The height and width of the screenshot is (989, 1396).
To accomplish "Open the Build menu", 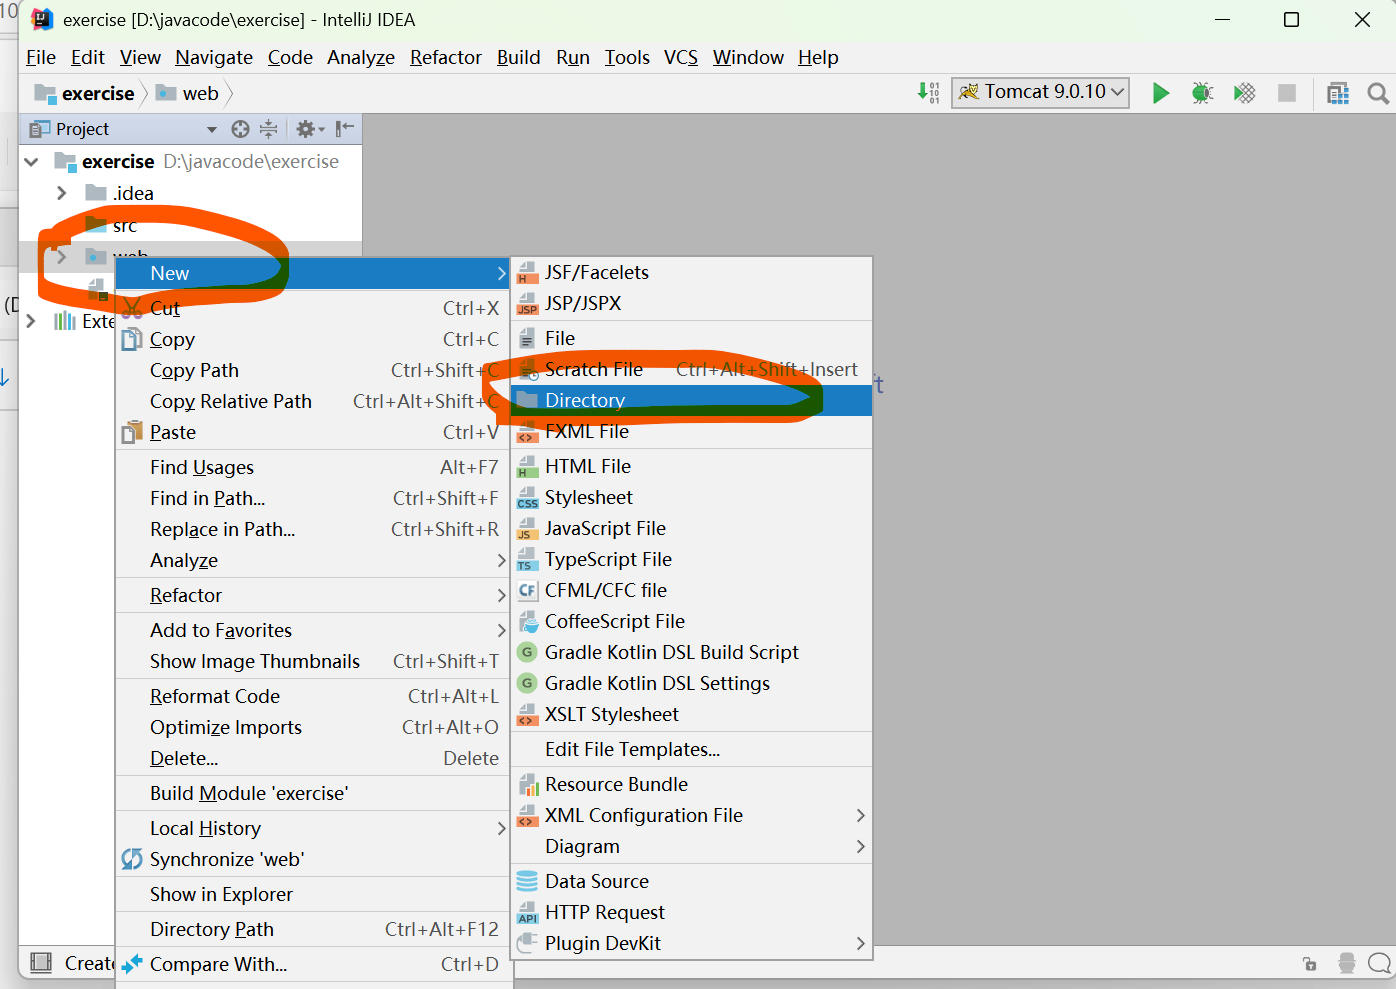I will 518,57.
